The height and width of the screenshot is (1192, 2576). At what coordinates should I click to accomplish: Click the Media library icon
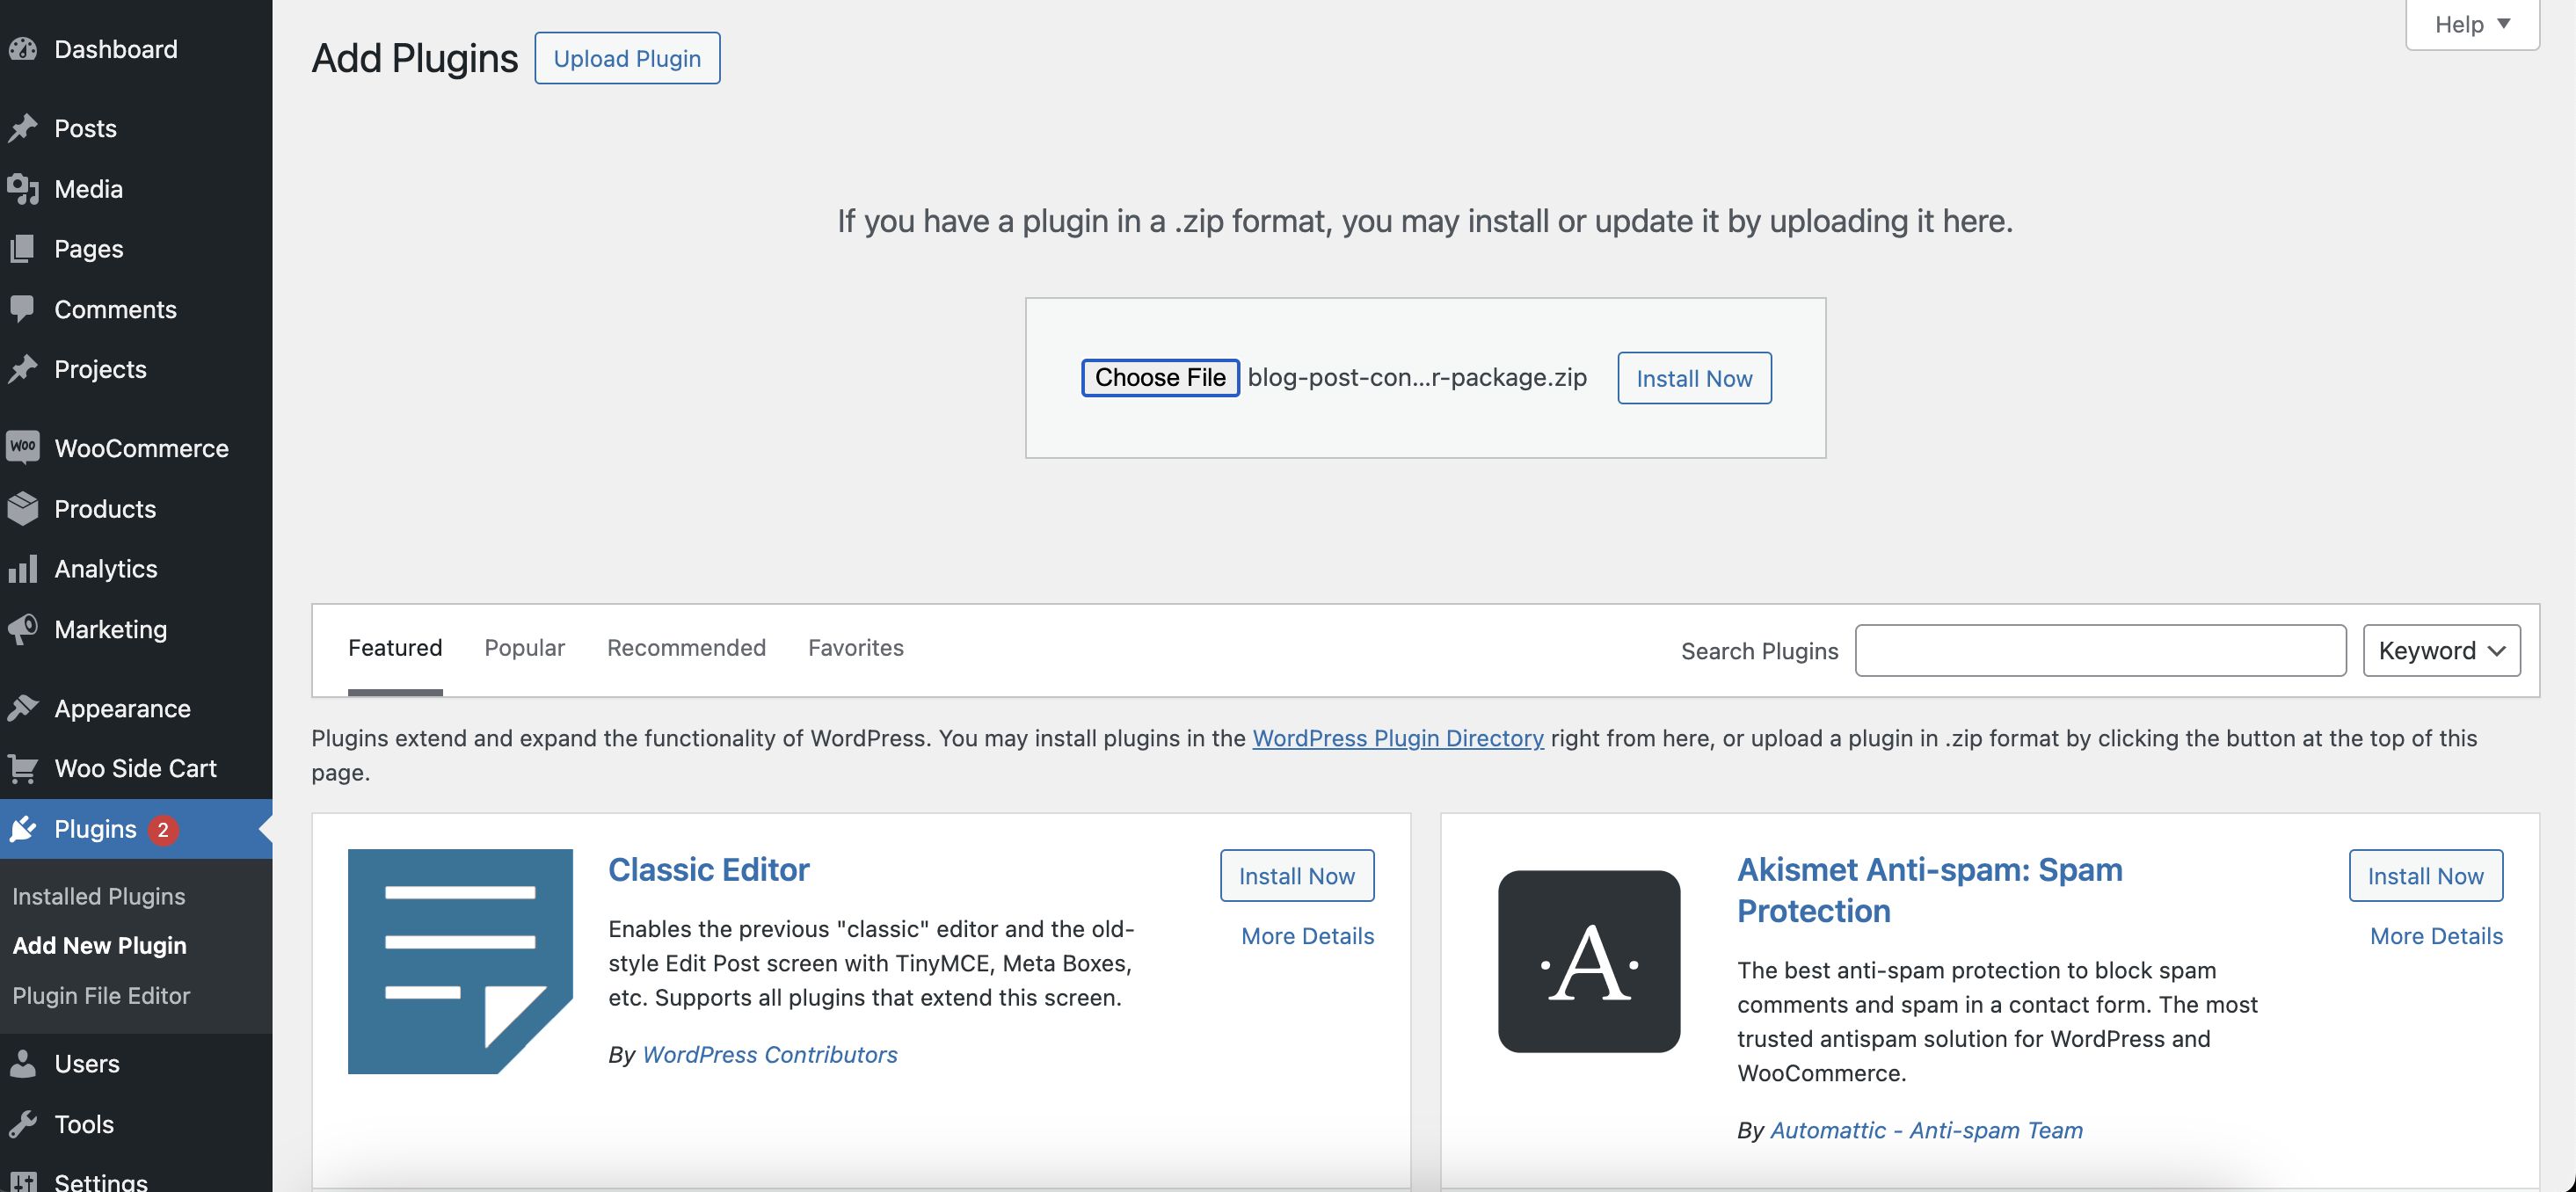pyautogui.click(x=22, y=188)
